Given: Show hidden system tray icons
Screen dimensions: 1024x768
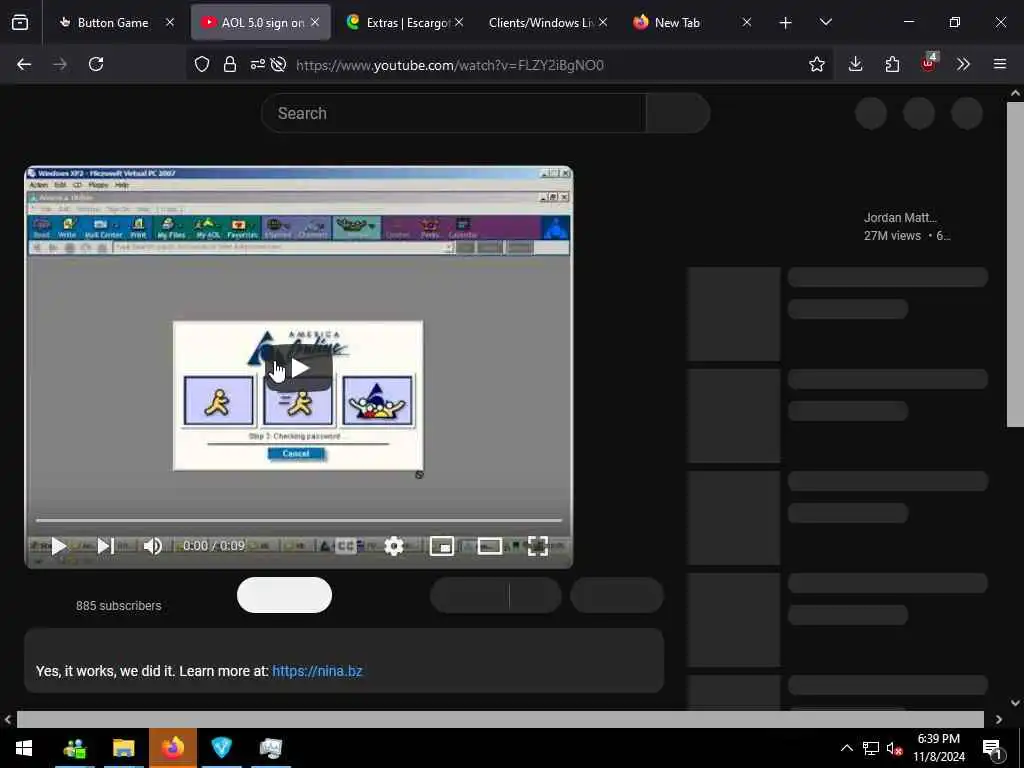Looking at the screenshot, I should [x=846, y=748].
